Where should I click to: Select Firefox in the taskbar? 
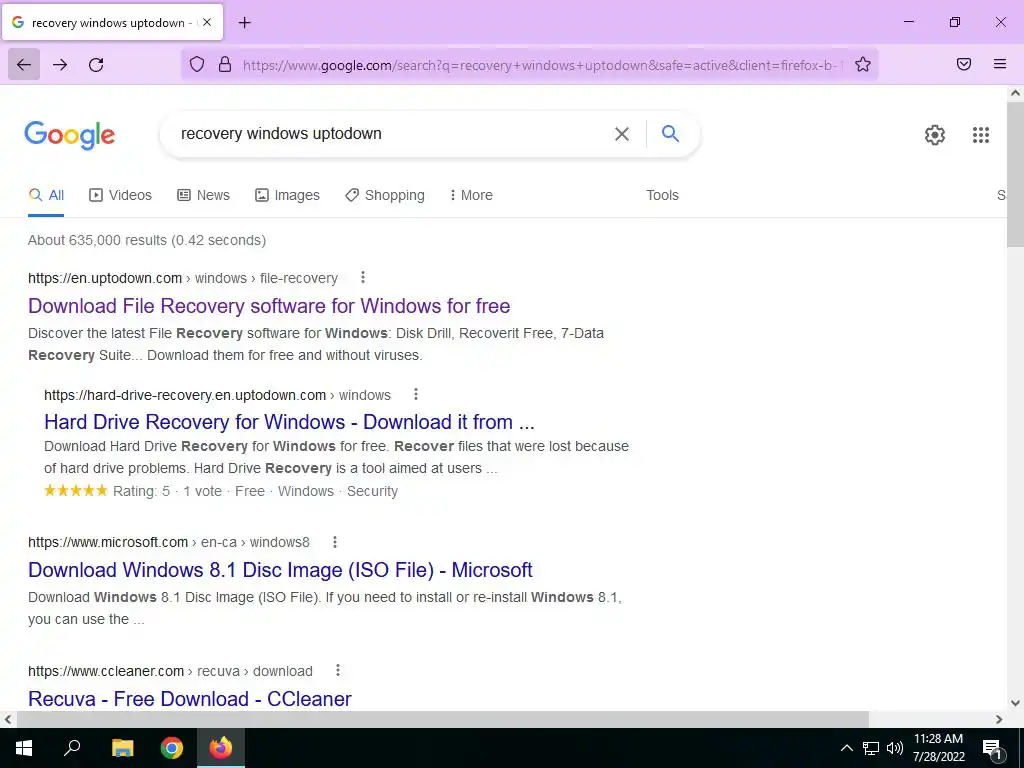[x=221, y=748]
